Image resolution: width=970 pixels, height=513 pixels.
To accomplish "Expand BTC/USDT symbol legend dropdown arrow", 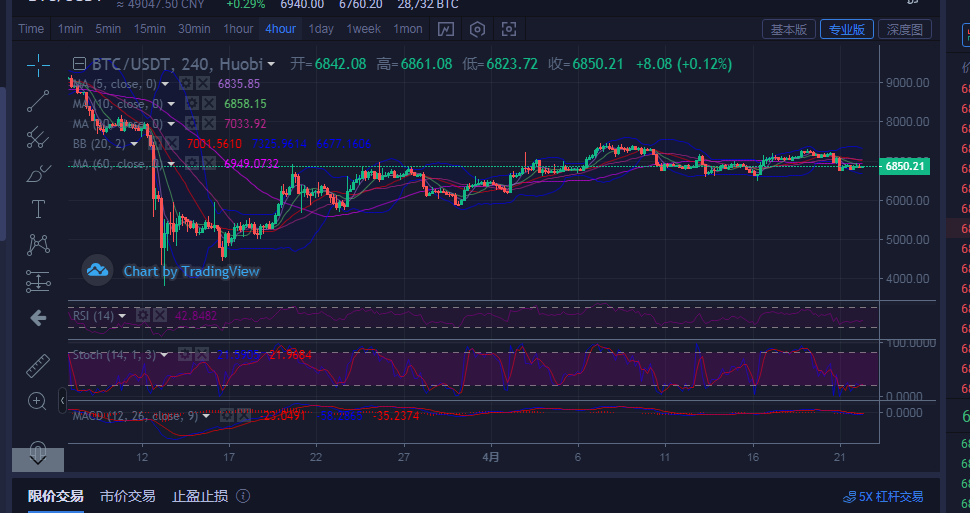I will click(271, 64).
